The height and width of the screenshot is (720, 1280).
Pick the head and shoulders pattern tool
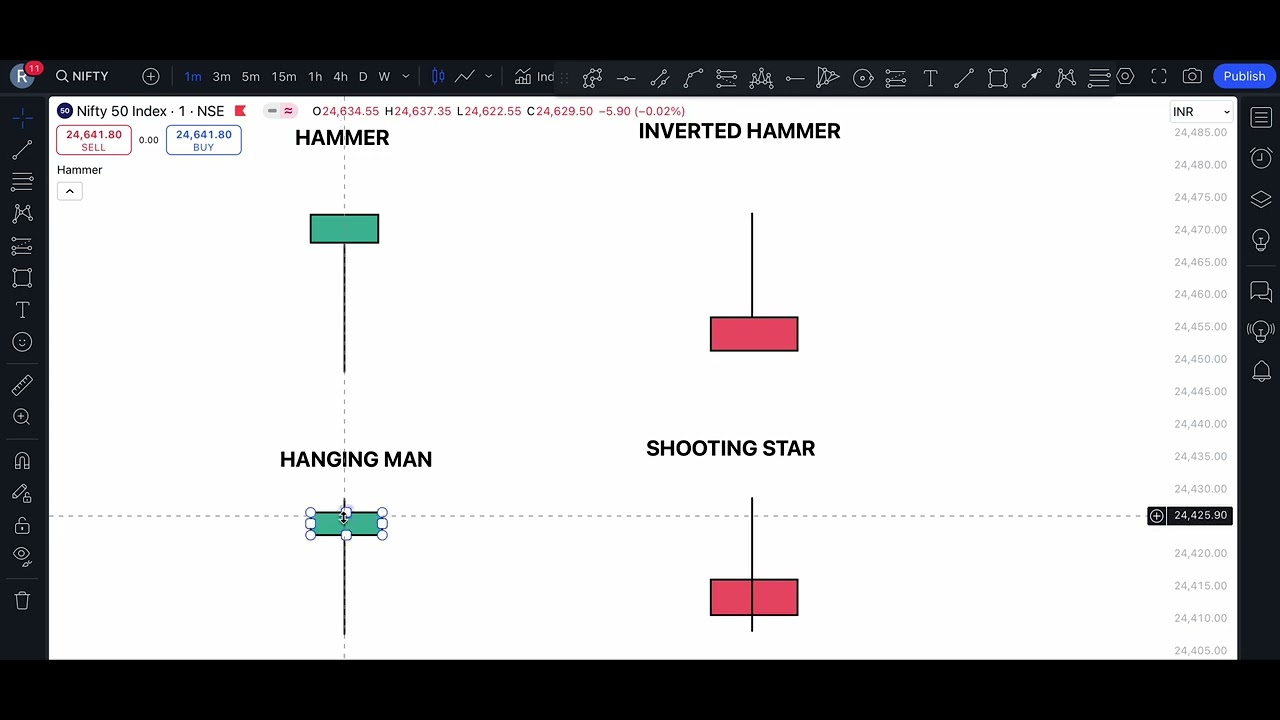tap(761, 77)
